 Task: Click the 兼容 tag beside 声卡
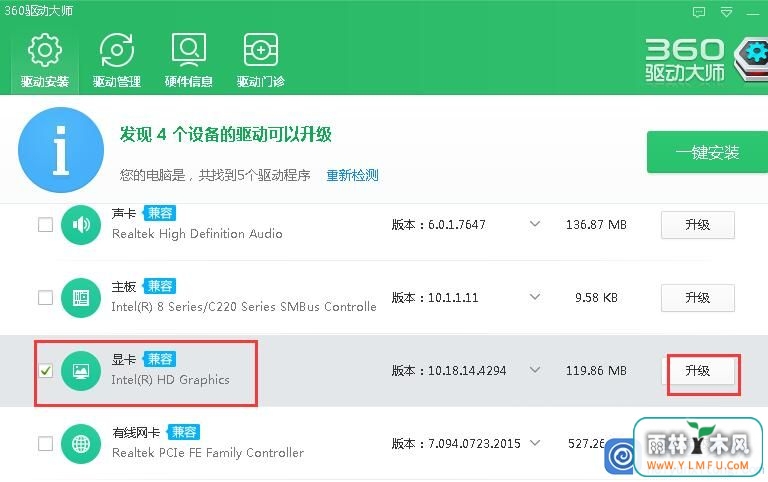click(160, 213)
